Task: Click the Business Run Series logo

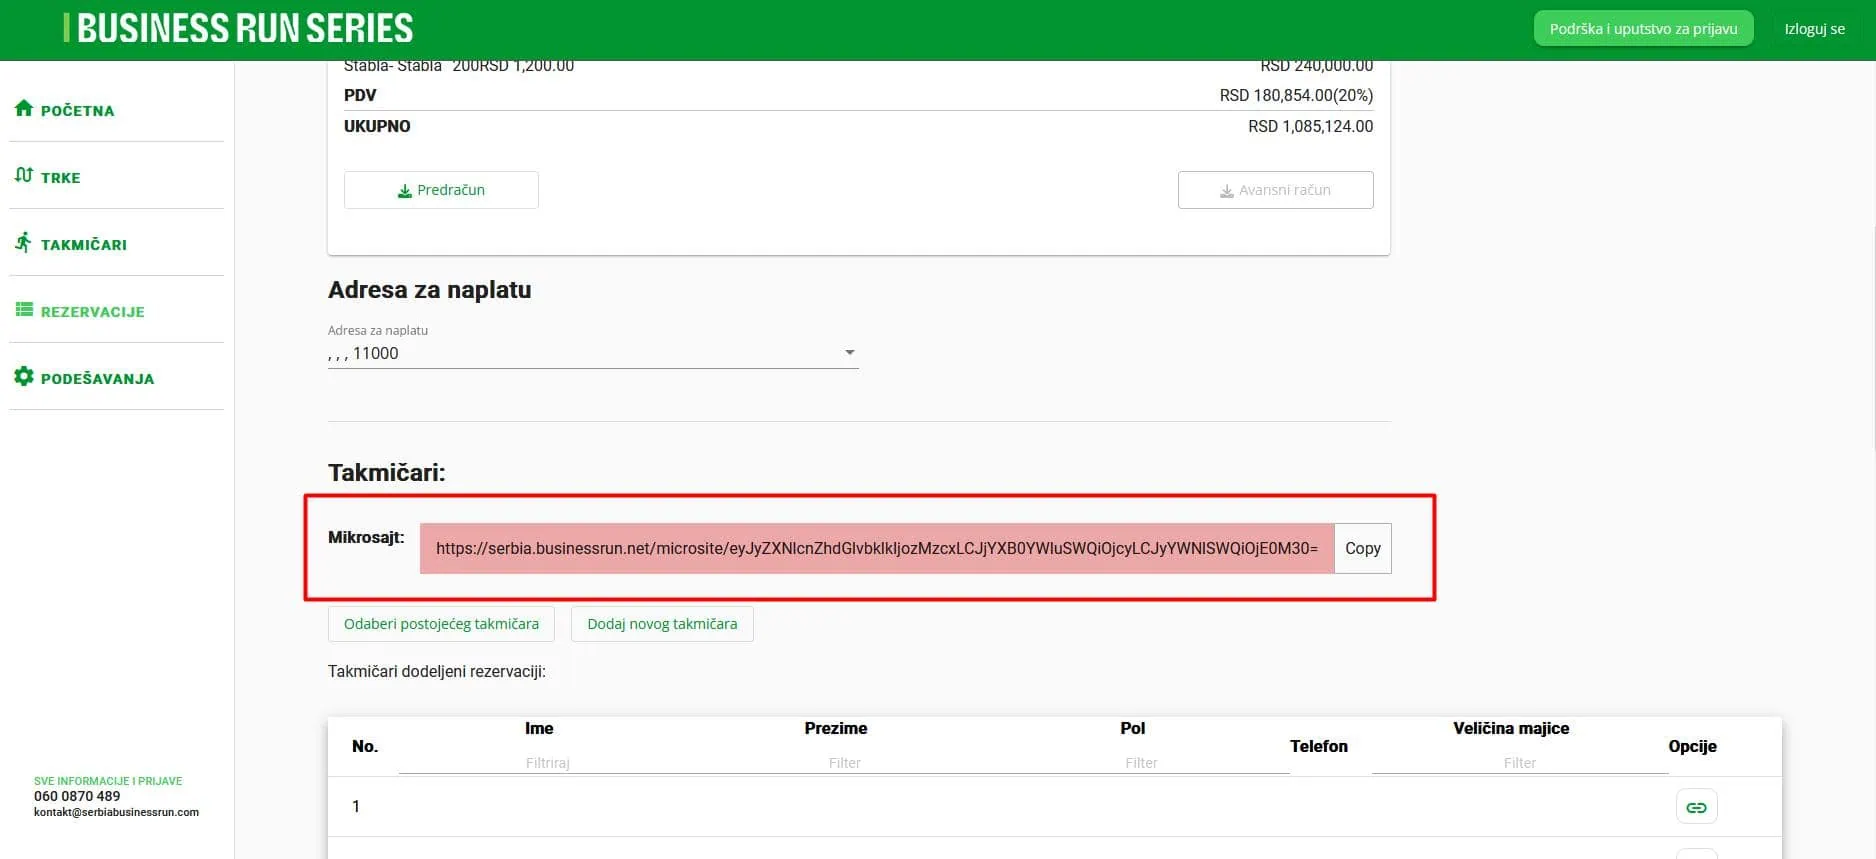Action: click(238, 28)
